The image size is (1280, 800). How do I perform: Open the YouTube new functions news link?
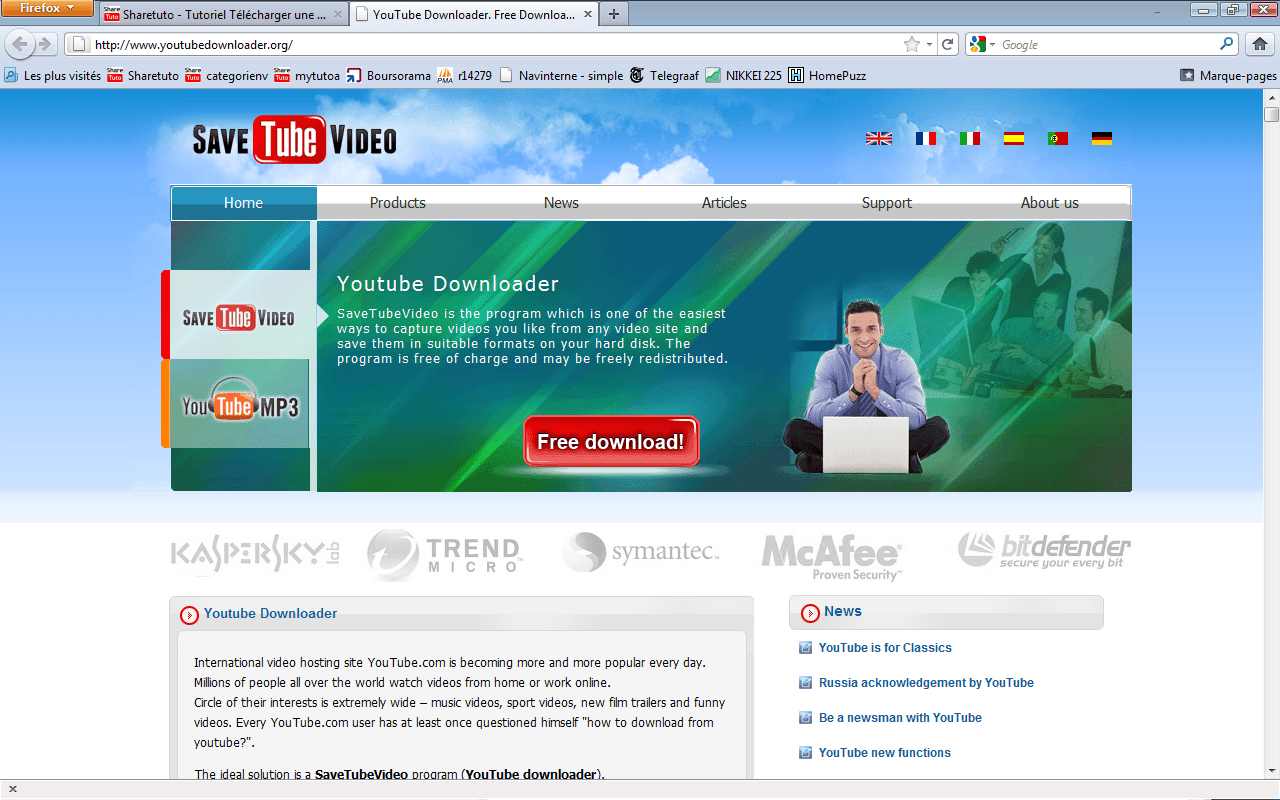(x=885, y=753)
